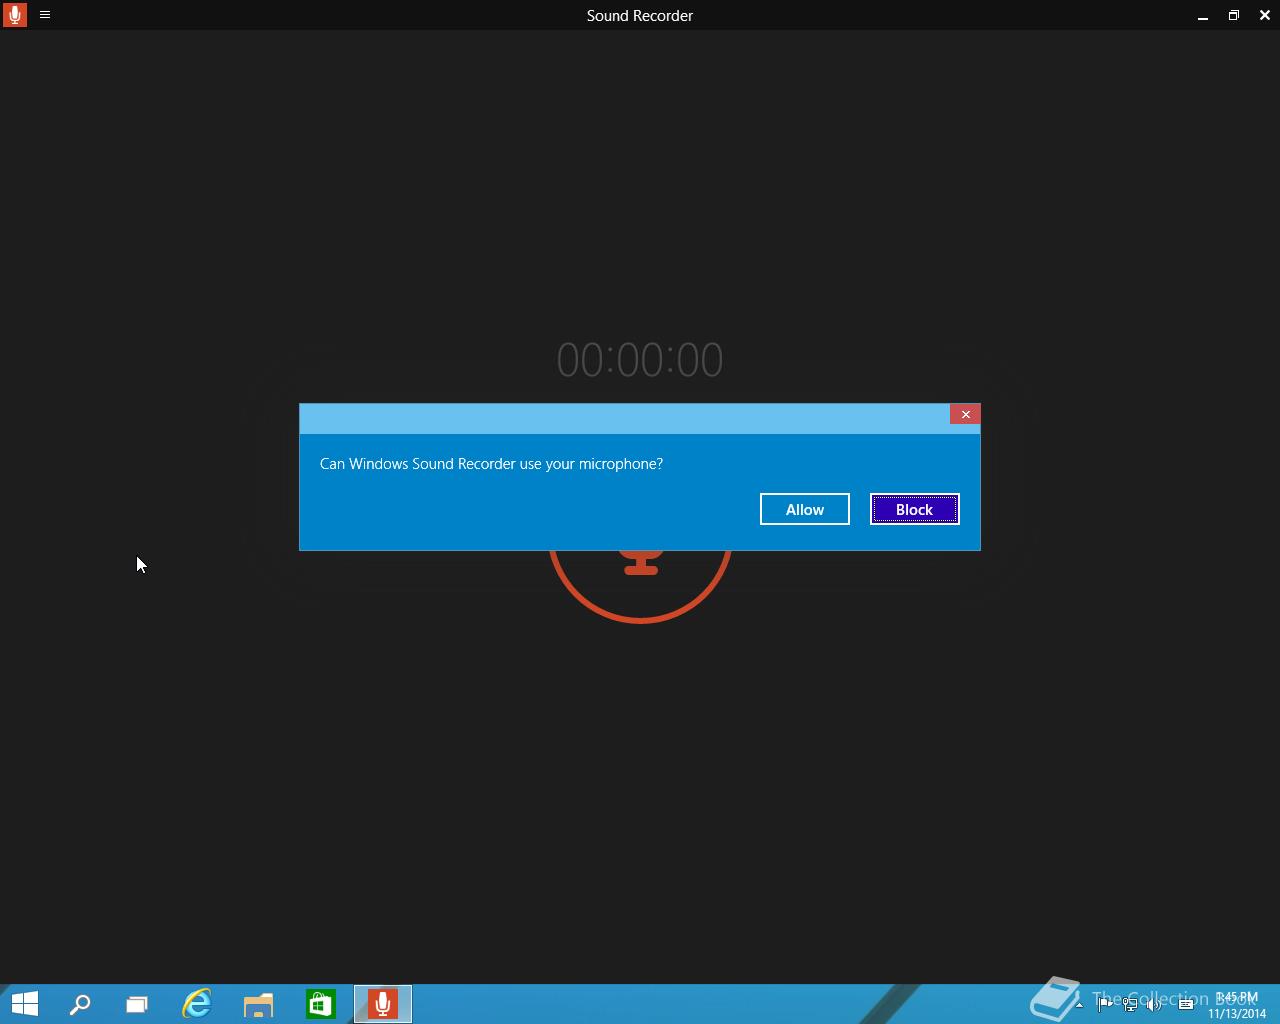Open the taskbar Search magnifier
This screenshot has height=1024, width=1280.
pos(80,1003)
